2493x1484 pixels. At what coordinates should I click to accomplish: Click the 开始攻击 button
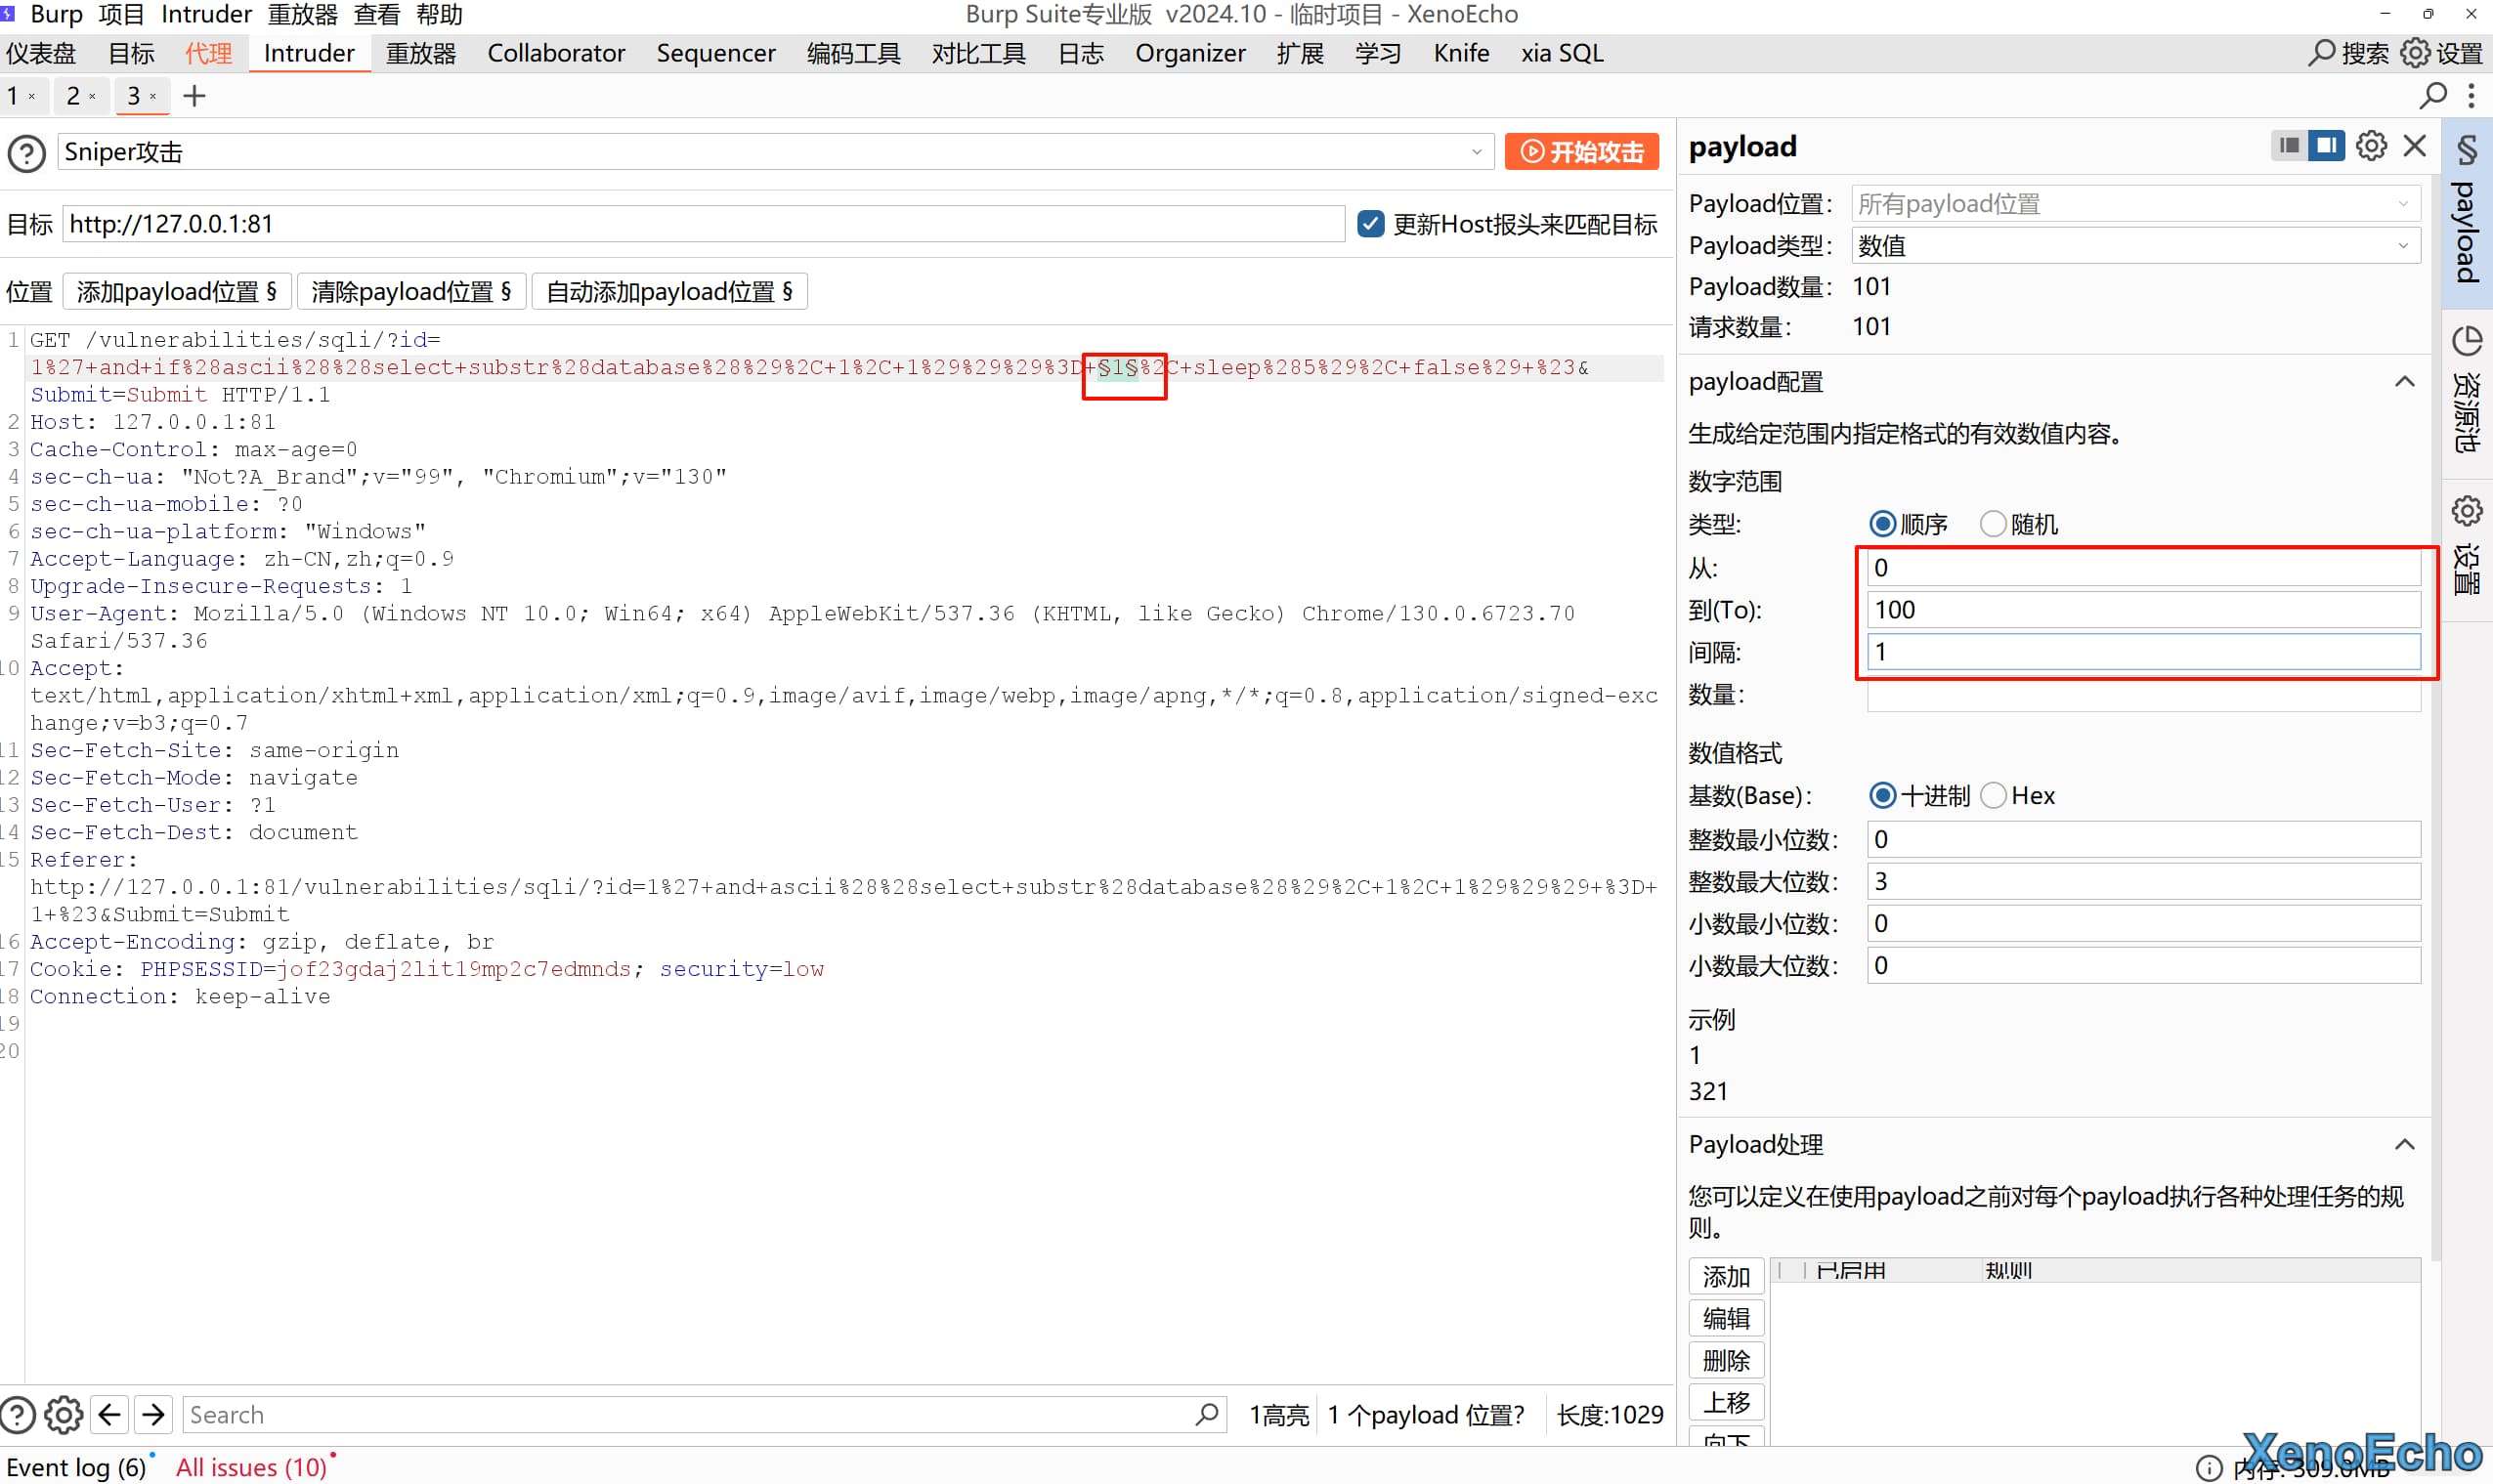[1581, 152]
